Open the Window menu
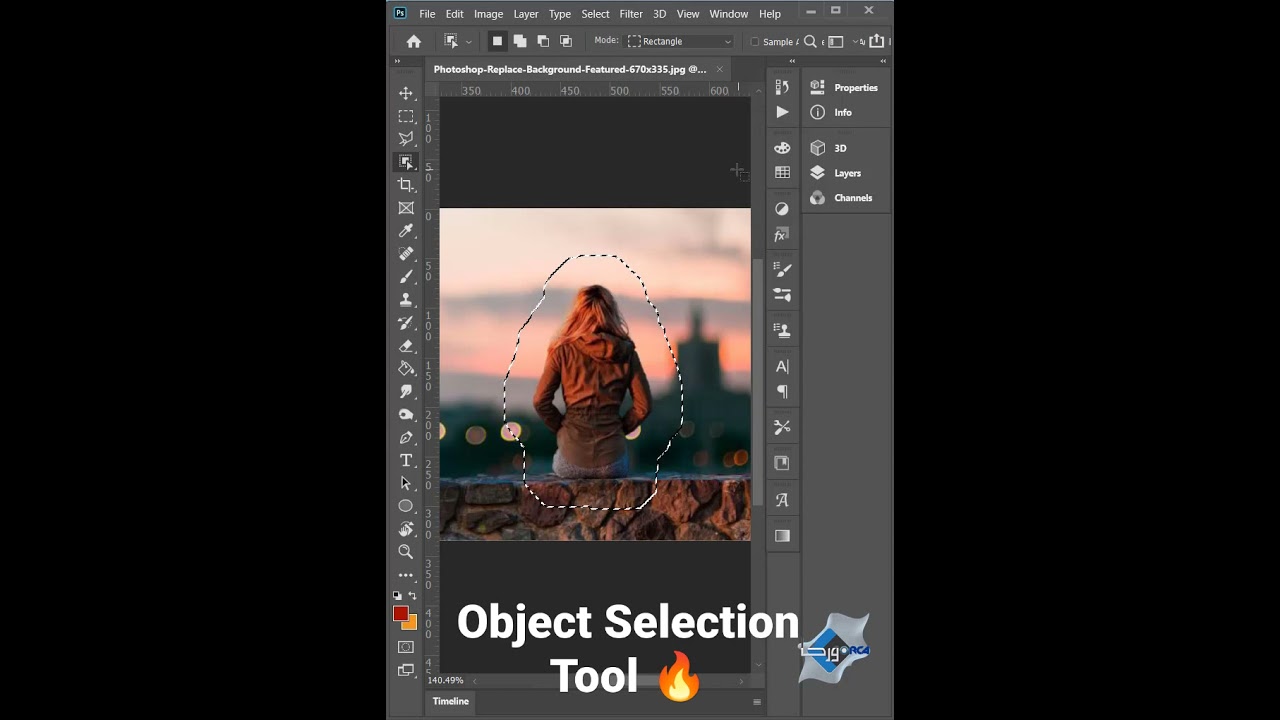The width and height of the screenshot is (1280, 720). pyautogui.click(x=729, y=14)
